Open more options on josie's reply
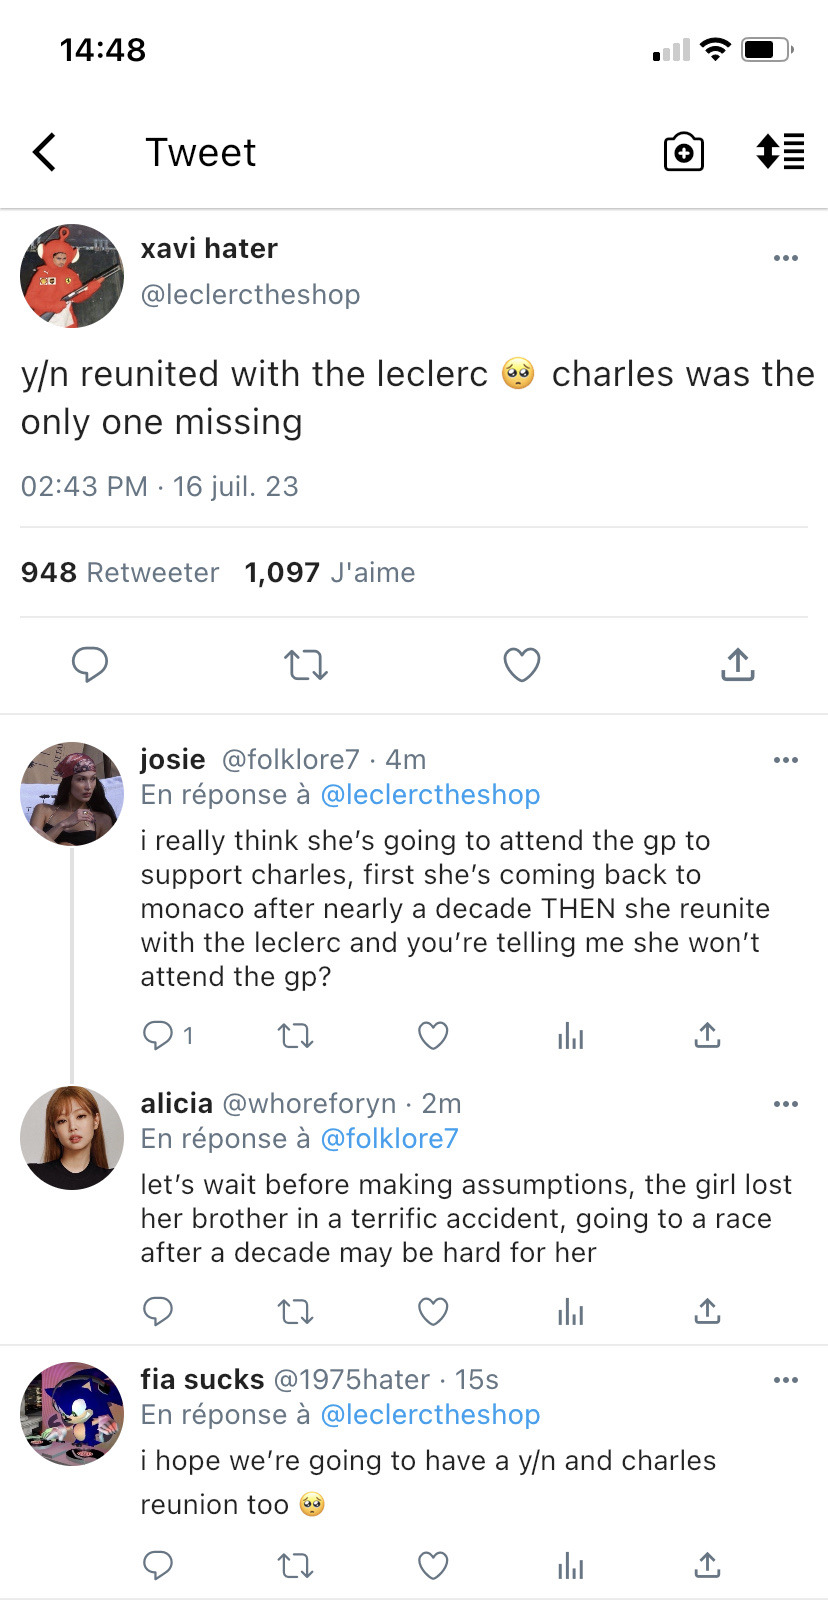 786,760
